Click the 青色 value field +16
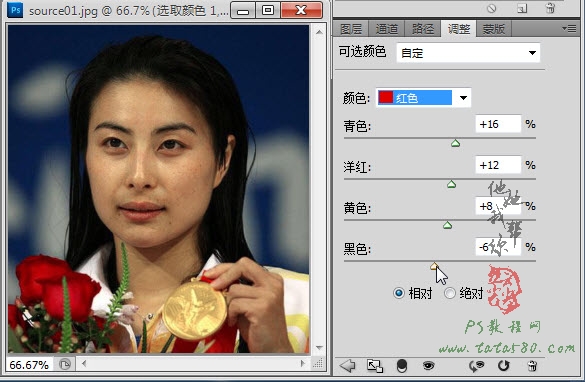 498,124
